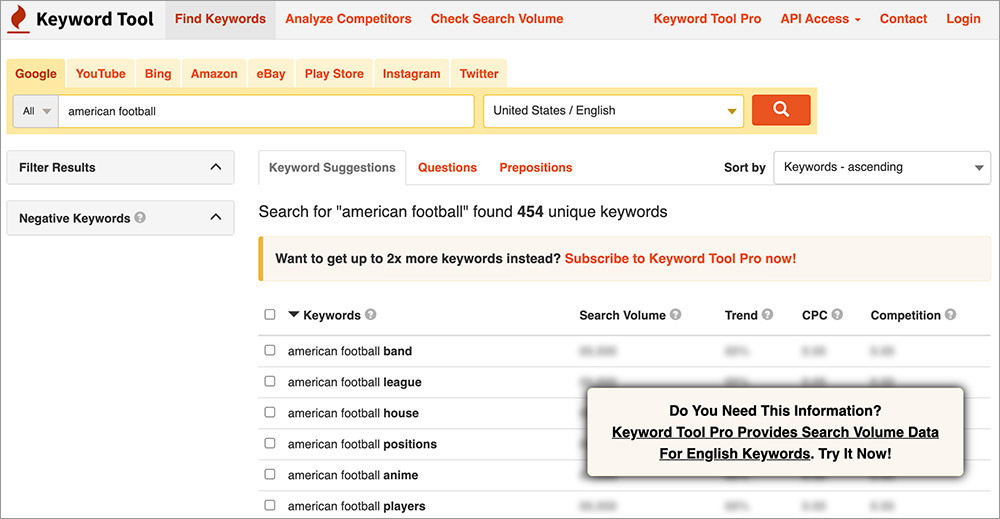Click the Login link
The height and width of the screenshot is (519, 1000).
[x=963, y=19]
